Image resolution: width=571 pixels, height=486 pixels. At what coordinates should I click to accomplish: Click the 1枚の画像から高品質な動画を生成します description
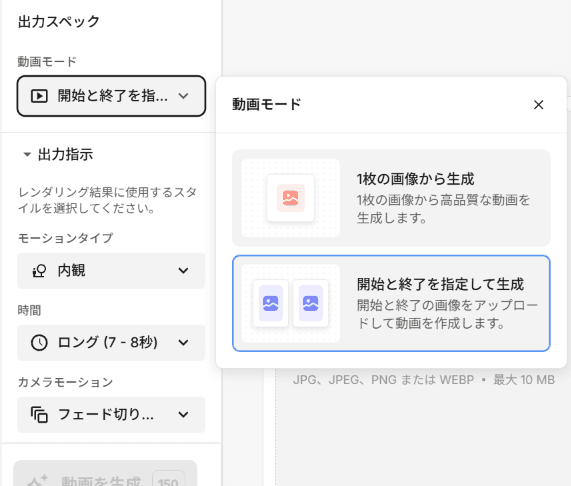(x=443, y=209)
